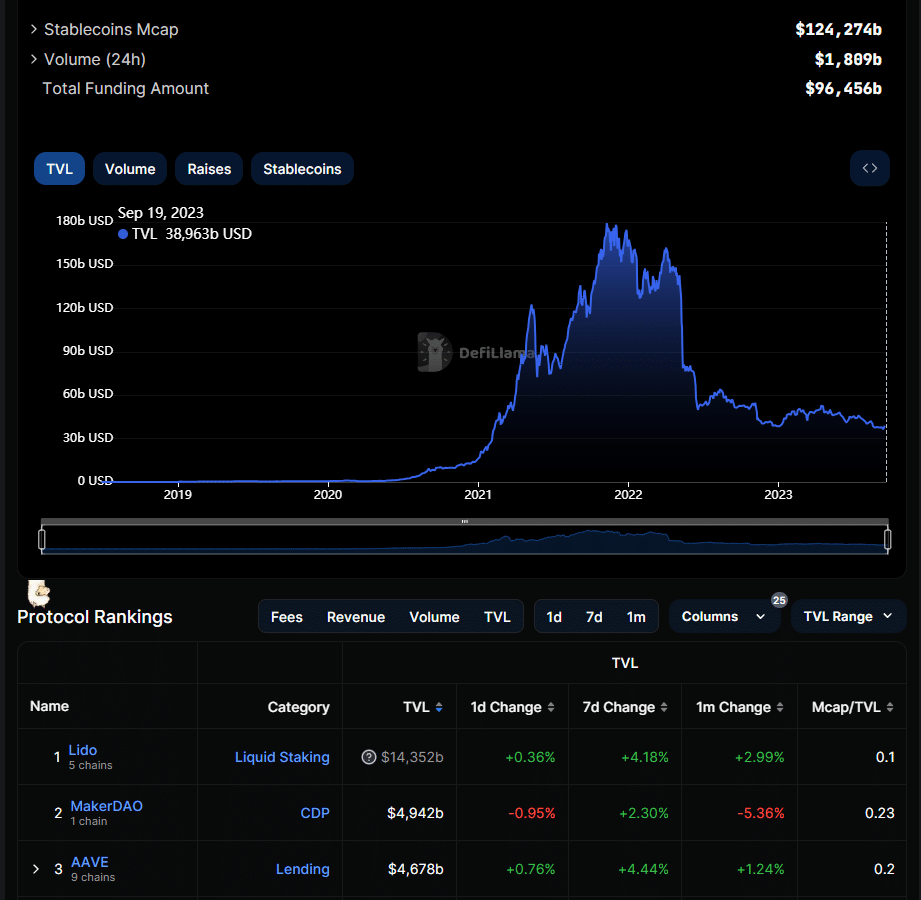
Task: Open the Lido protocol link
Action: click(x=83, y=750)
